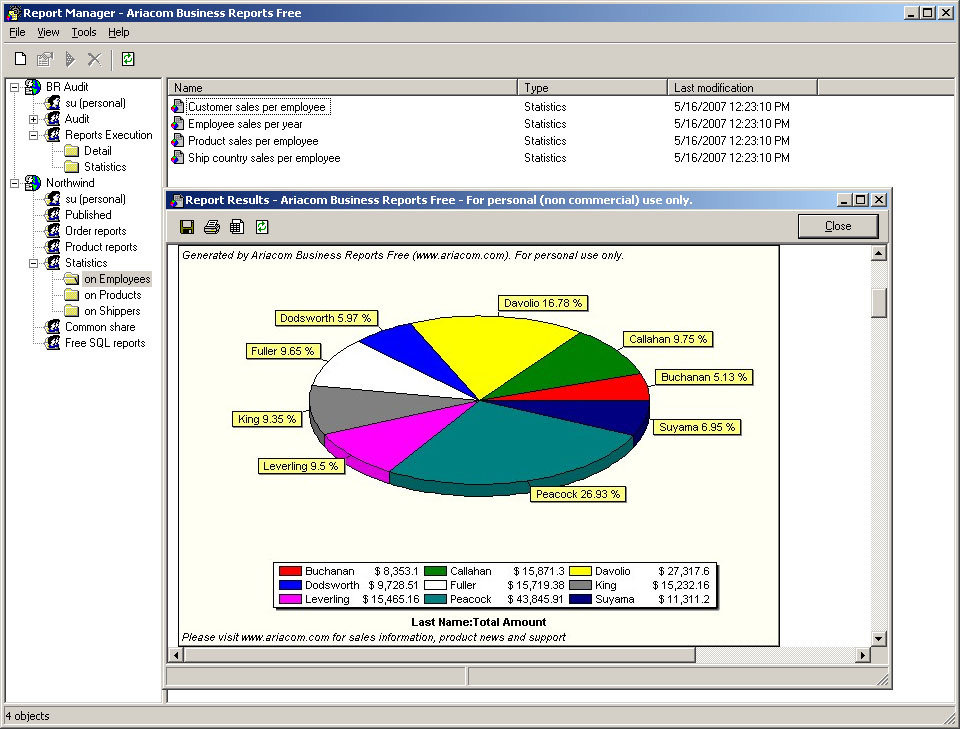Viewport: 960px width, 729px height.
Task: Click the teal Peacock legend swatch
Action: [x=435, y=599]
